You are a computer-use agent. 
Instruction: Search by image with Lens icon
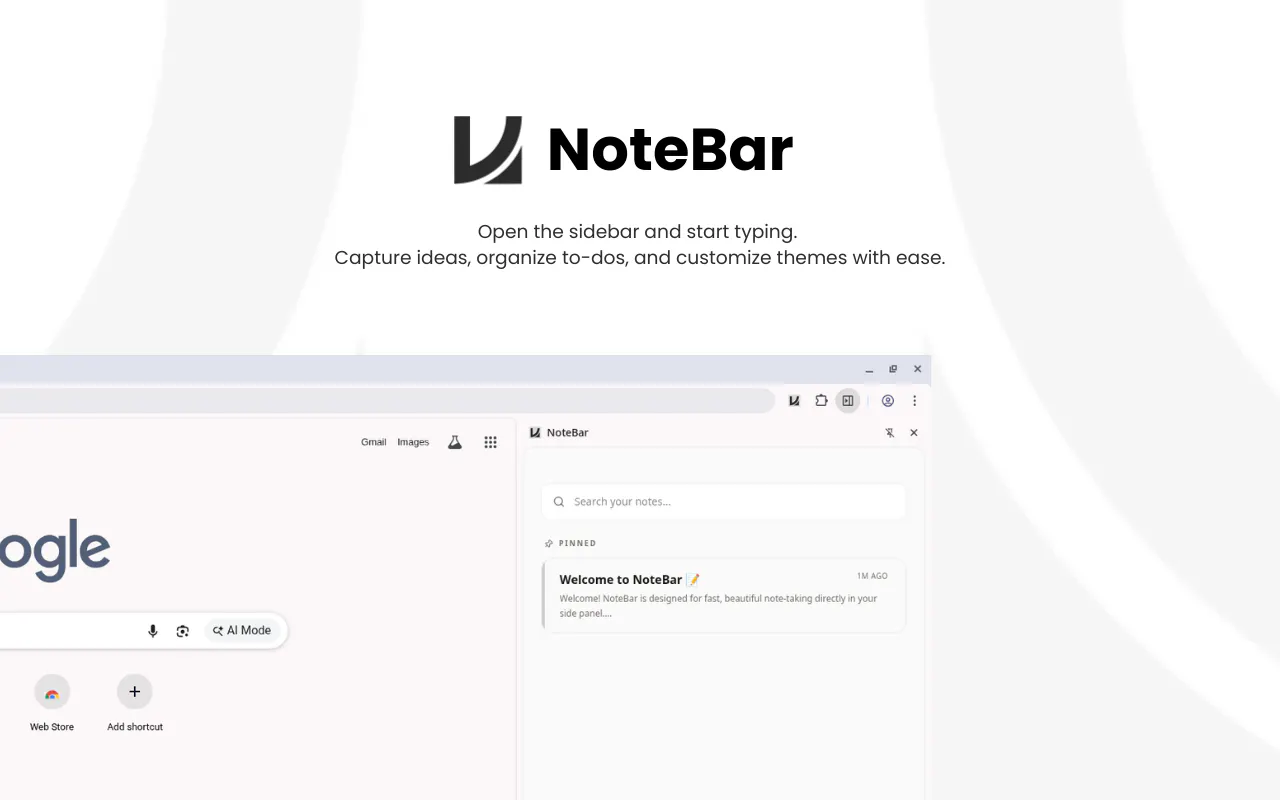coord(182,631)
